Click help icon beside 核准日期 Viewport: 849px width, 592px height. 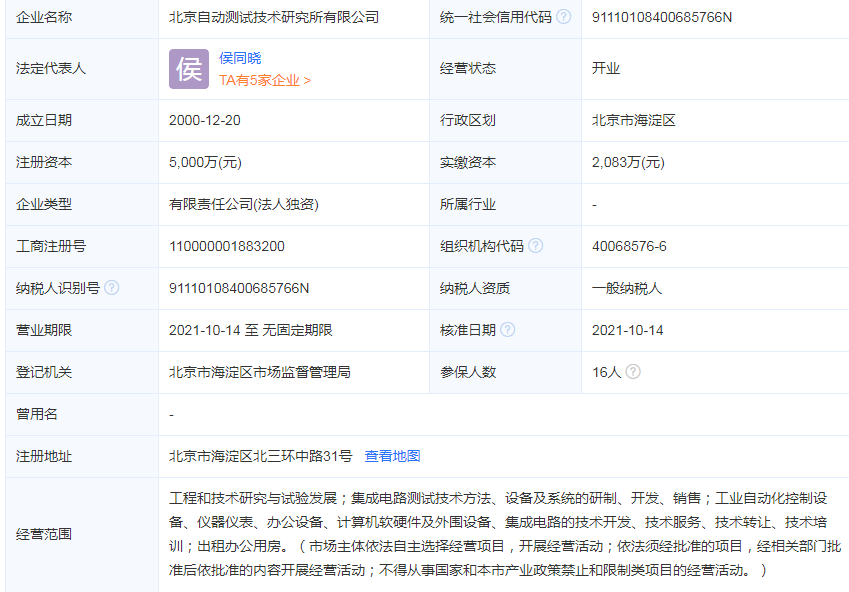point(507,329)
